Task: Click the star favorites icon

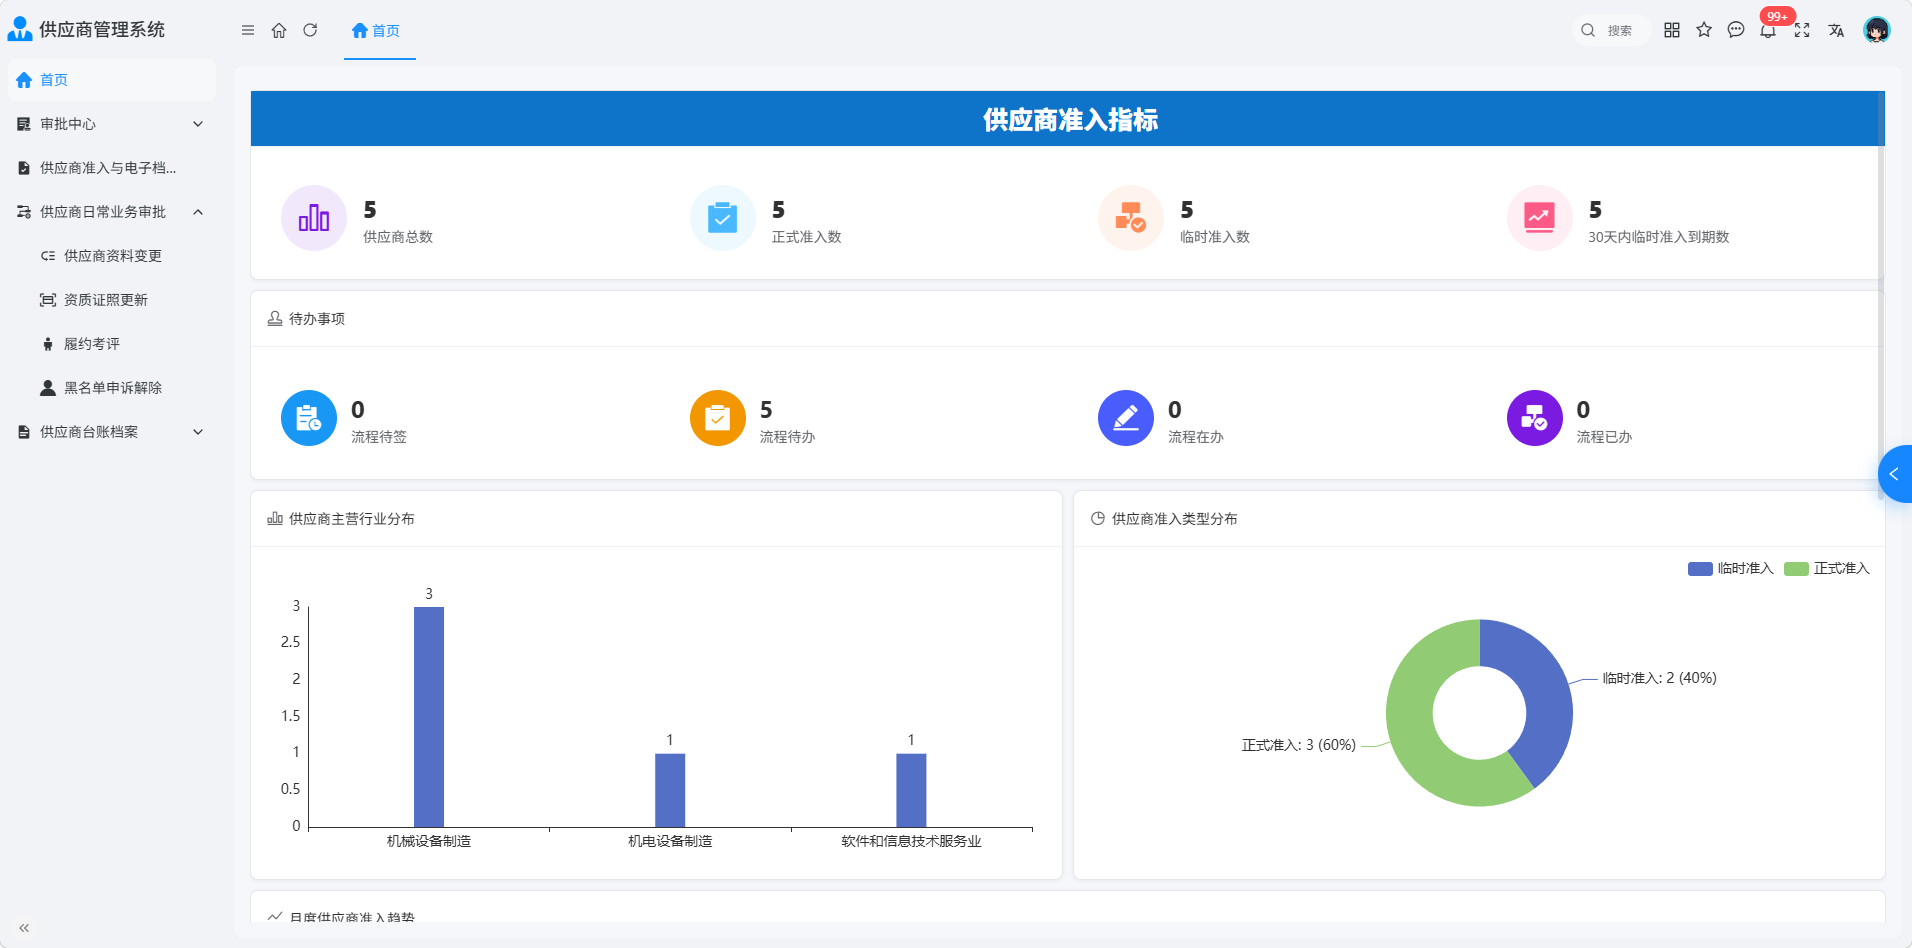Action: tap(1704, 30)
